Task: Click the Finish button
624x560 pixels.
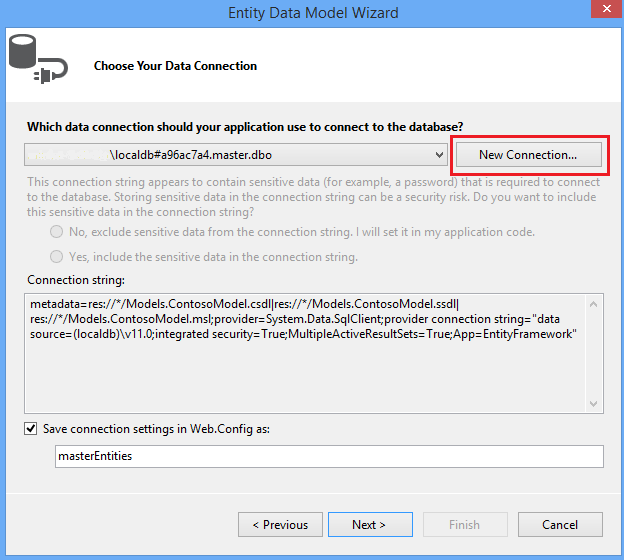Action: click(x=464, y=524)
